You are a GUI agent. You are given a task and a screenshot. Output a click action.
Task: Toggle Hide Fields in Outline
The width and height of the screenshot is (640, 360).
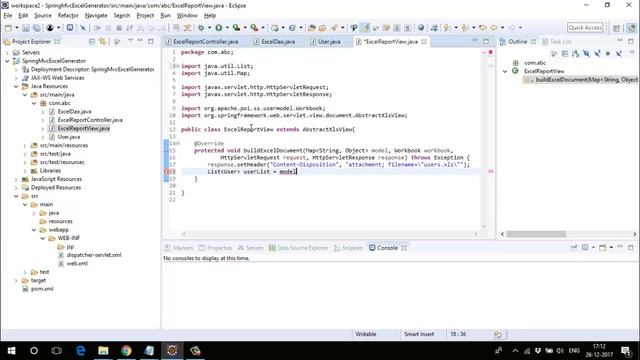pyautogui.click(x=587, y=53)
